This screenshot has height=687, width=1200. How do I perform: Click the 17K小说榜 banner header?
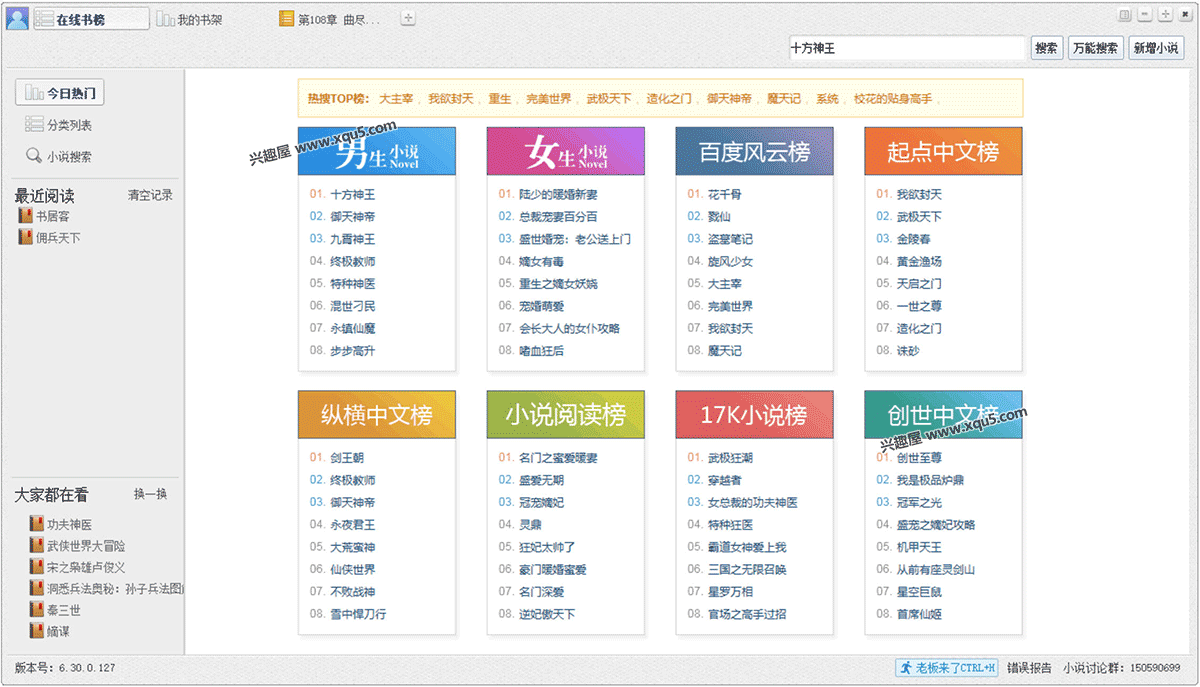coord(755,414)
